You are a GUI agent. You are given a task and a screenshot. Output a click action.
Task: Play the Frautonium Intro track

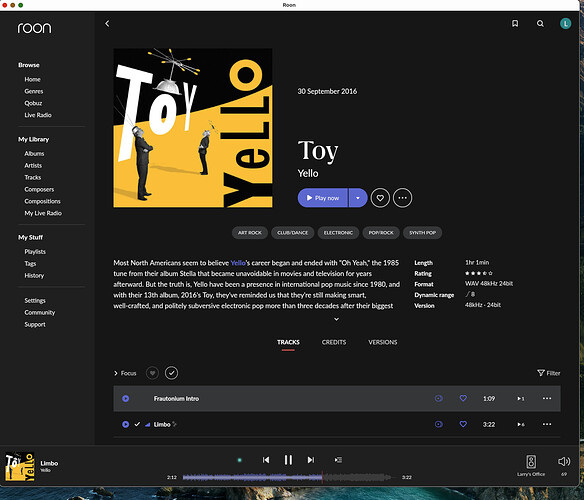pyautogui.click(x=126, y=398)
